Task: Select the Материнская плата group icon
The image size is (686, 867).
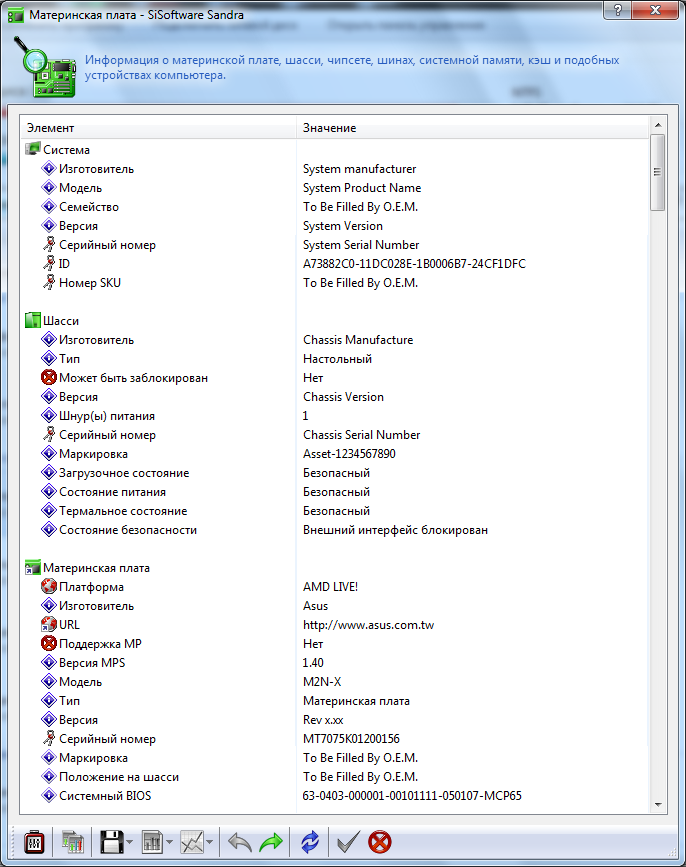Action: click(x=33, y=567)
